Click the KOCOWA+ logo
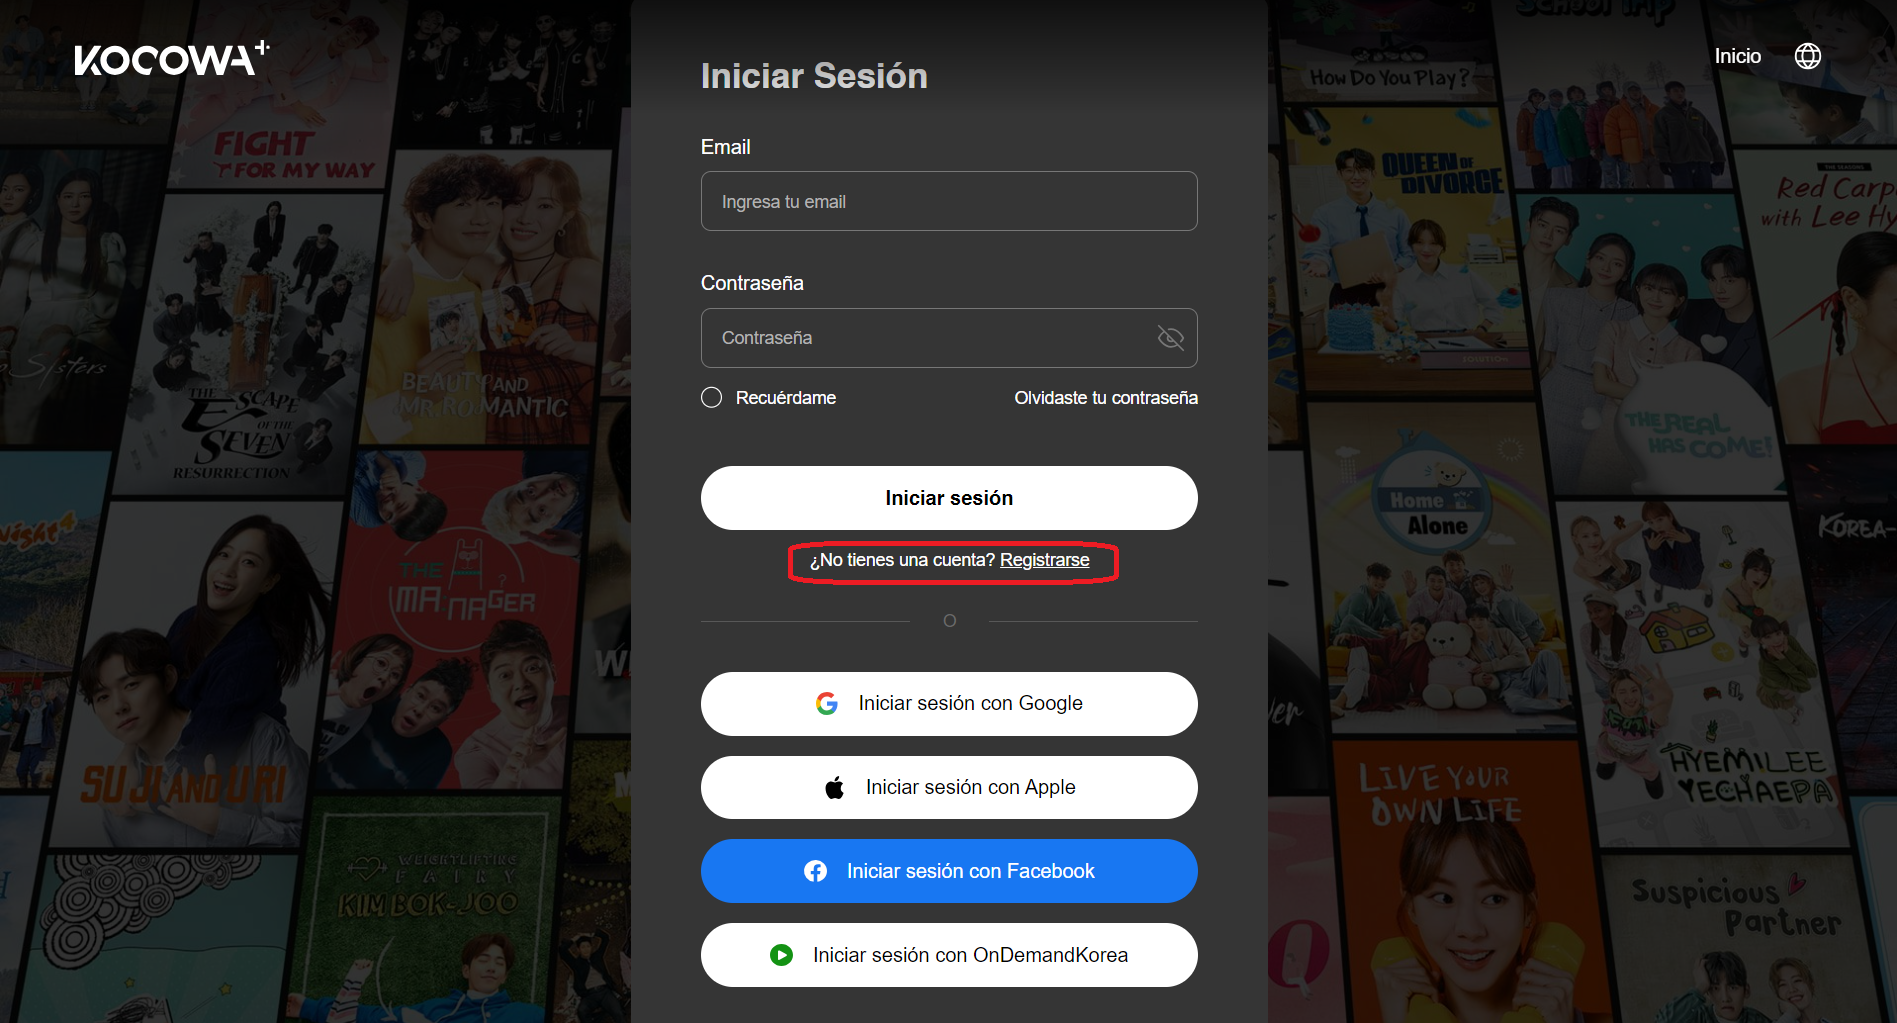Image resolution: width=1897 pixels, height=1023 pixels. (x=172, y=59)
